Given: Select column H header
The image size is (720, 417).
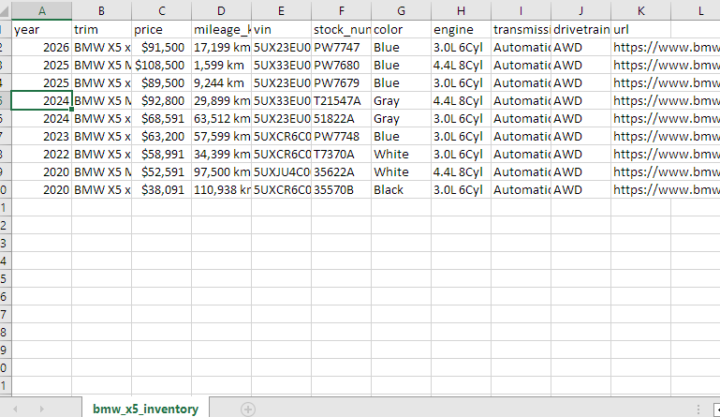Looking at the screenshot, I should pos(461,11).
